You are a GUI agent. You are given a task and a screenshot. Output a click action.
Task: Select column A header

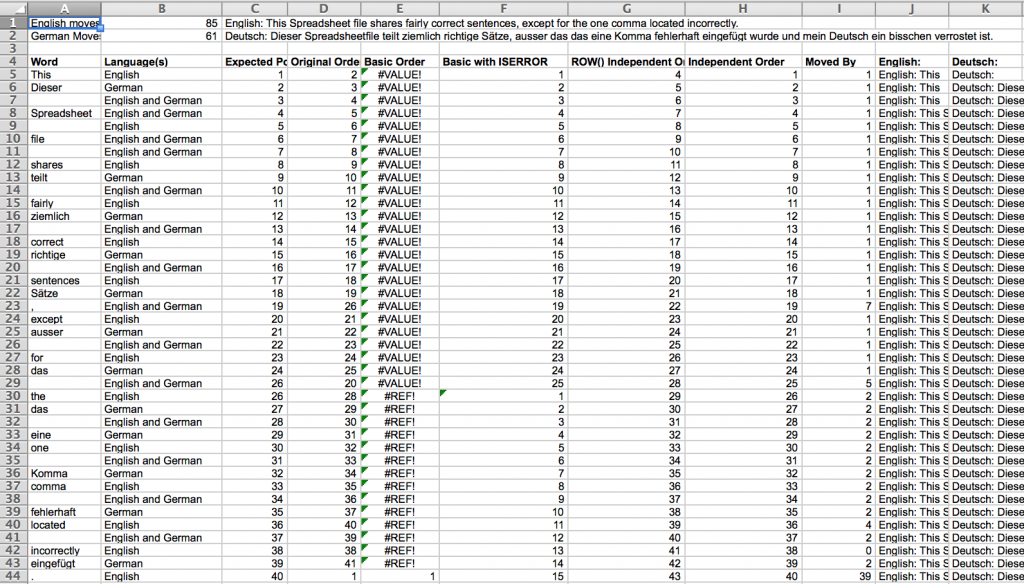[x=65, y=8]
